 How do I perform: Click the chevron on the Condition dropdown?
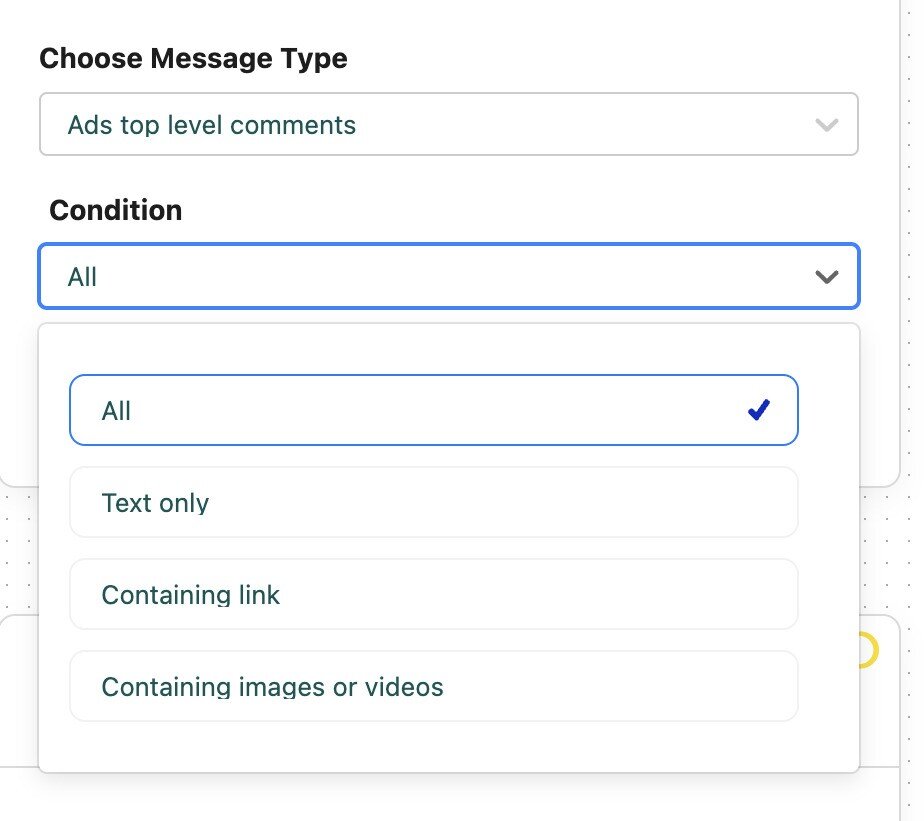click(826, 277)
